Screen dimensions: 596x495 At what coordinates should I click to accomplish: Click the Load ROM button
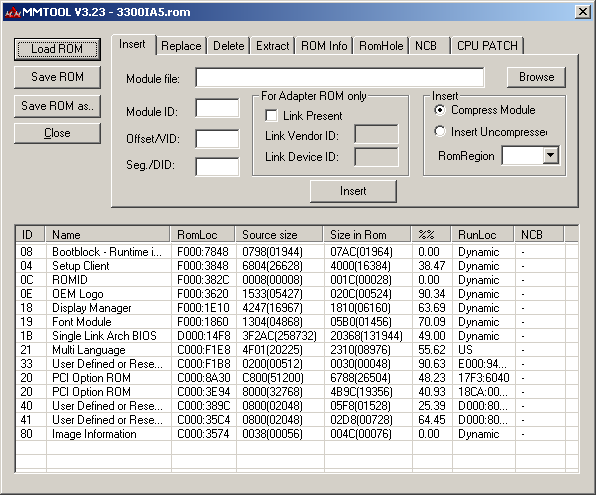tap(57, 49)
